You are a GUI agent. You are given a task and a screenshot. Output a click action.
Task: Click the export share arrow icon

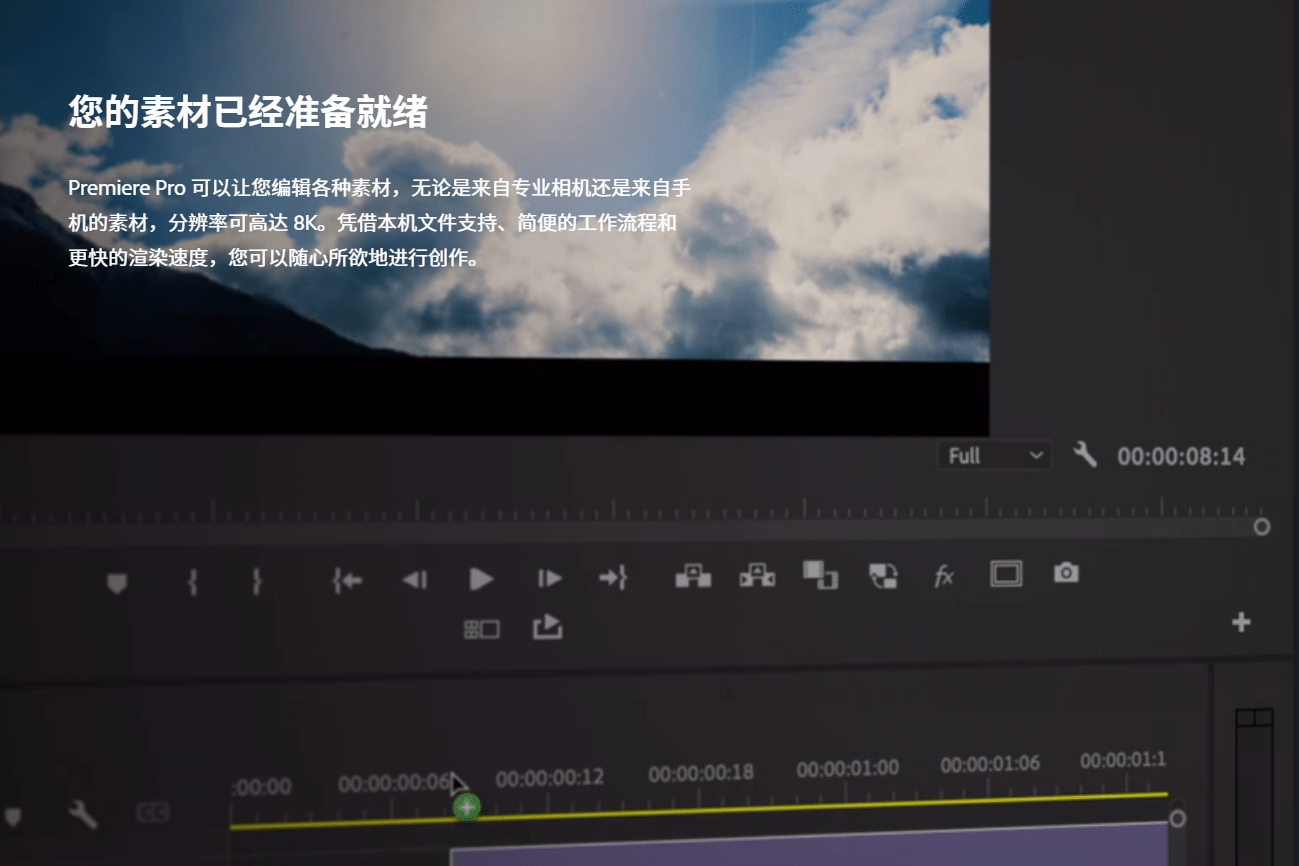[547, 627]
